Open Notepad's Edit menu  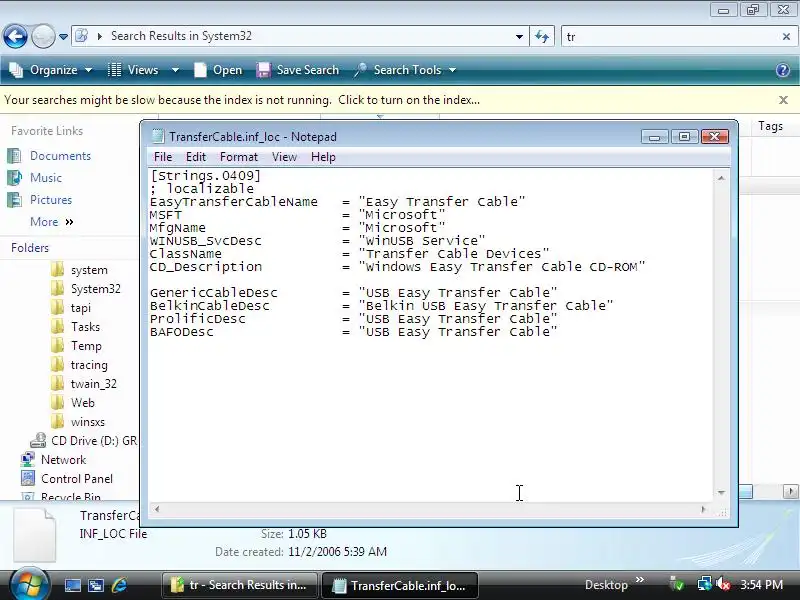coord(196,157)
